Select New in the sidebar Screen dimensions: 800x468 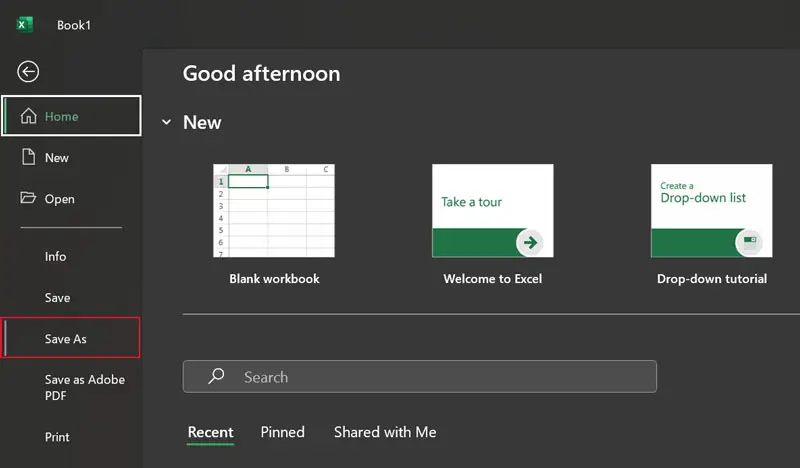71,158
